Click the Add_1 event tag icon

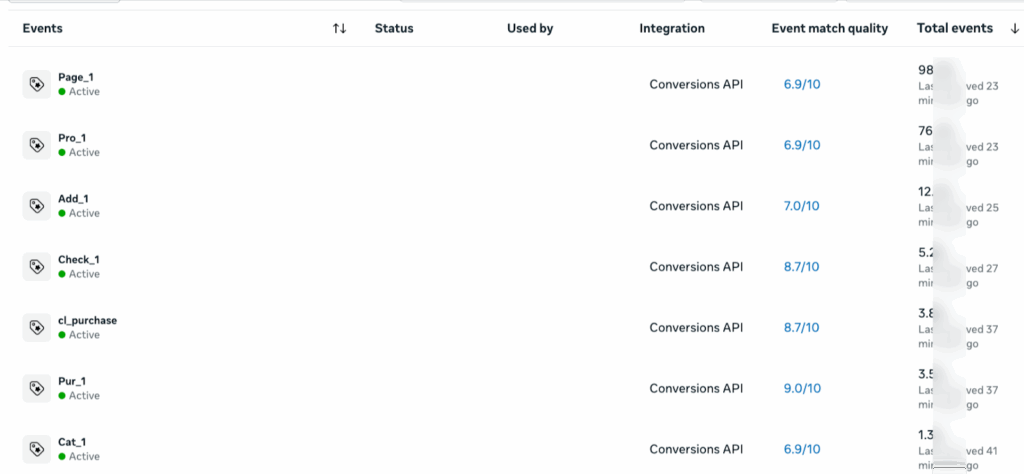(36, 206)
